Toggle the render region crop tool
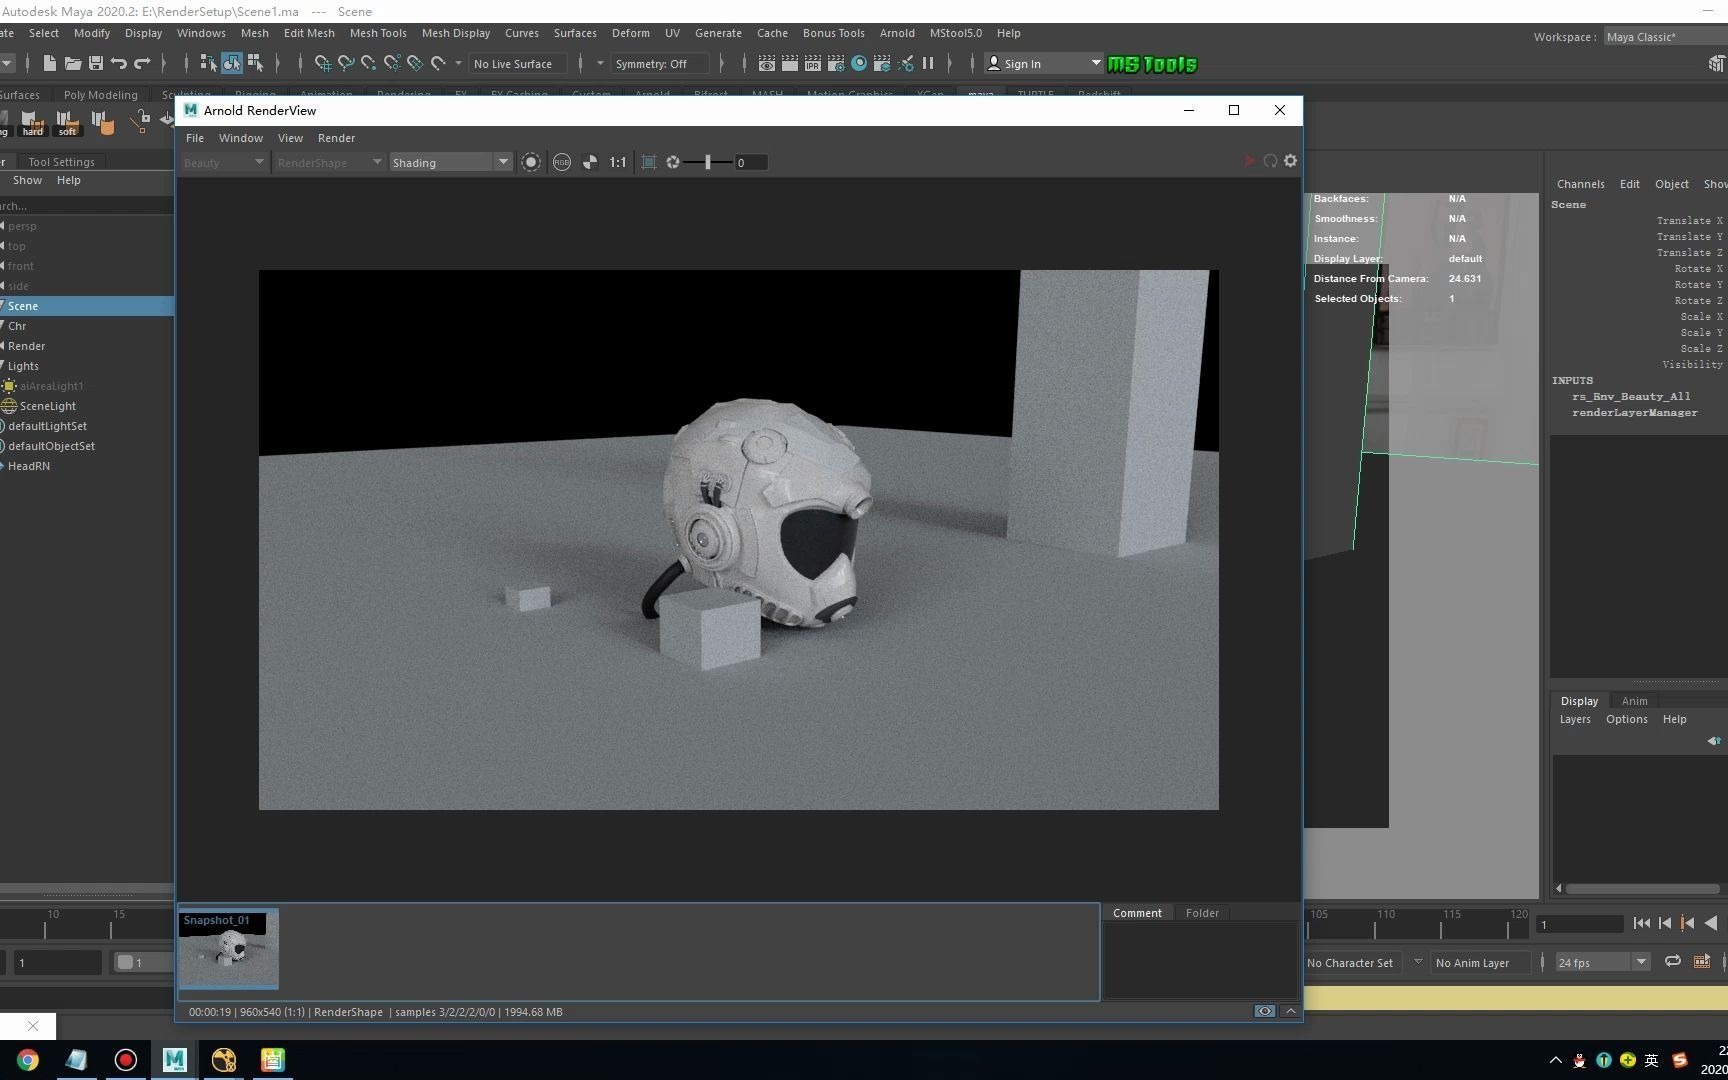Viewport: 1728px width, 1080px height. 648,162
